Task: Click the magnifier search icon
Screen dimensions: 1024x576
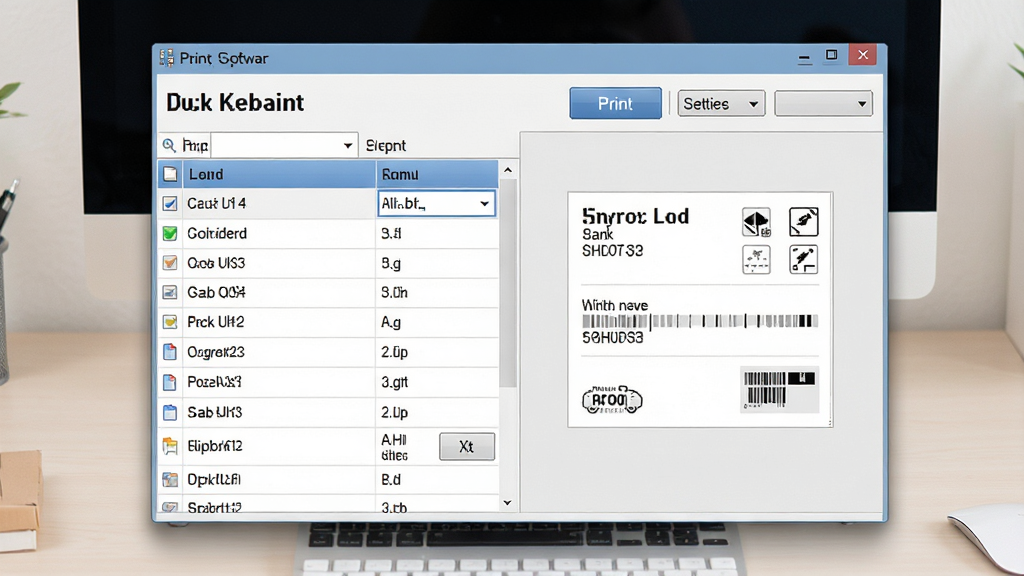Action: click(x=169, y=145)
